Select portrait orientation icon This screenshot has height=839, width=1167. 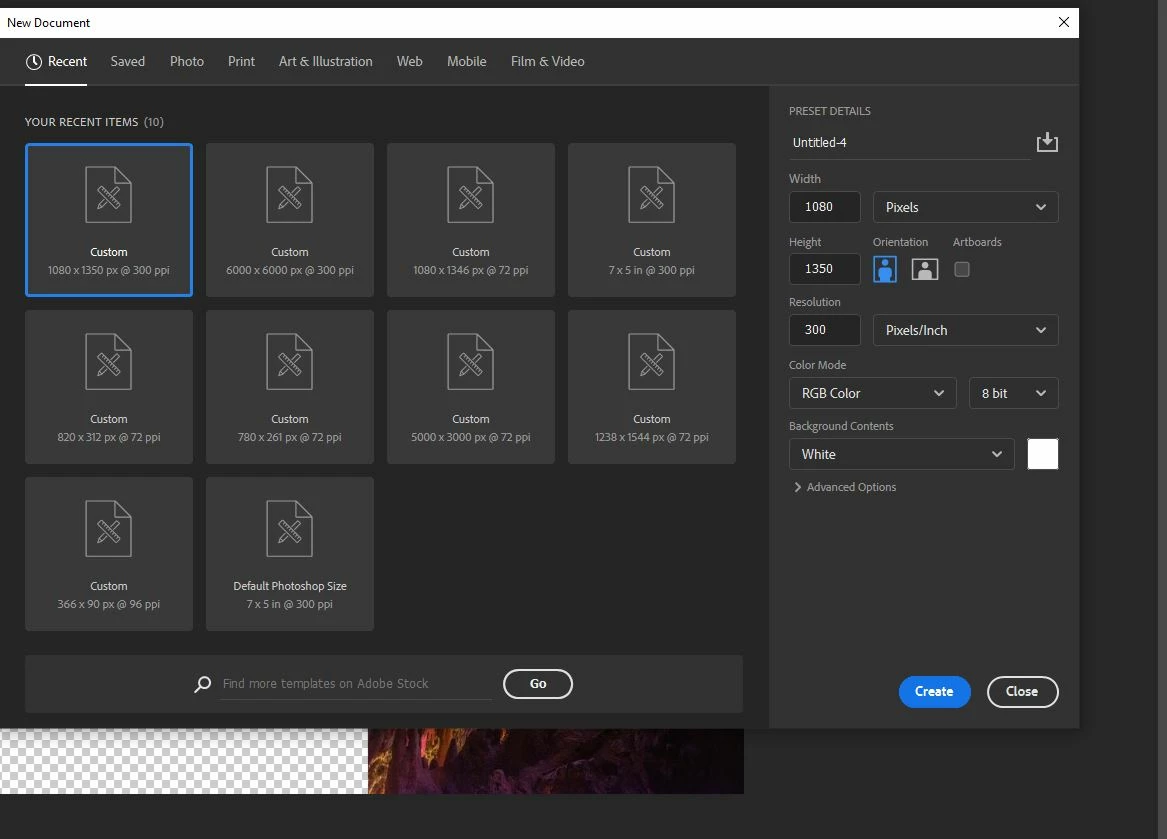click(884, 269)
